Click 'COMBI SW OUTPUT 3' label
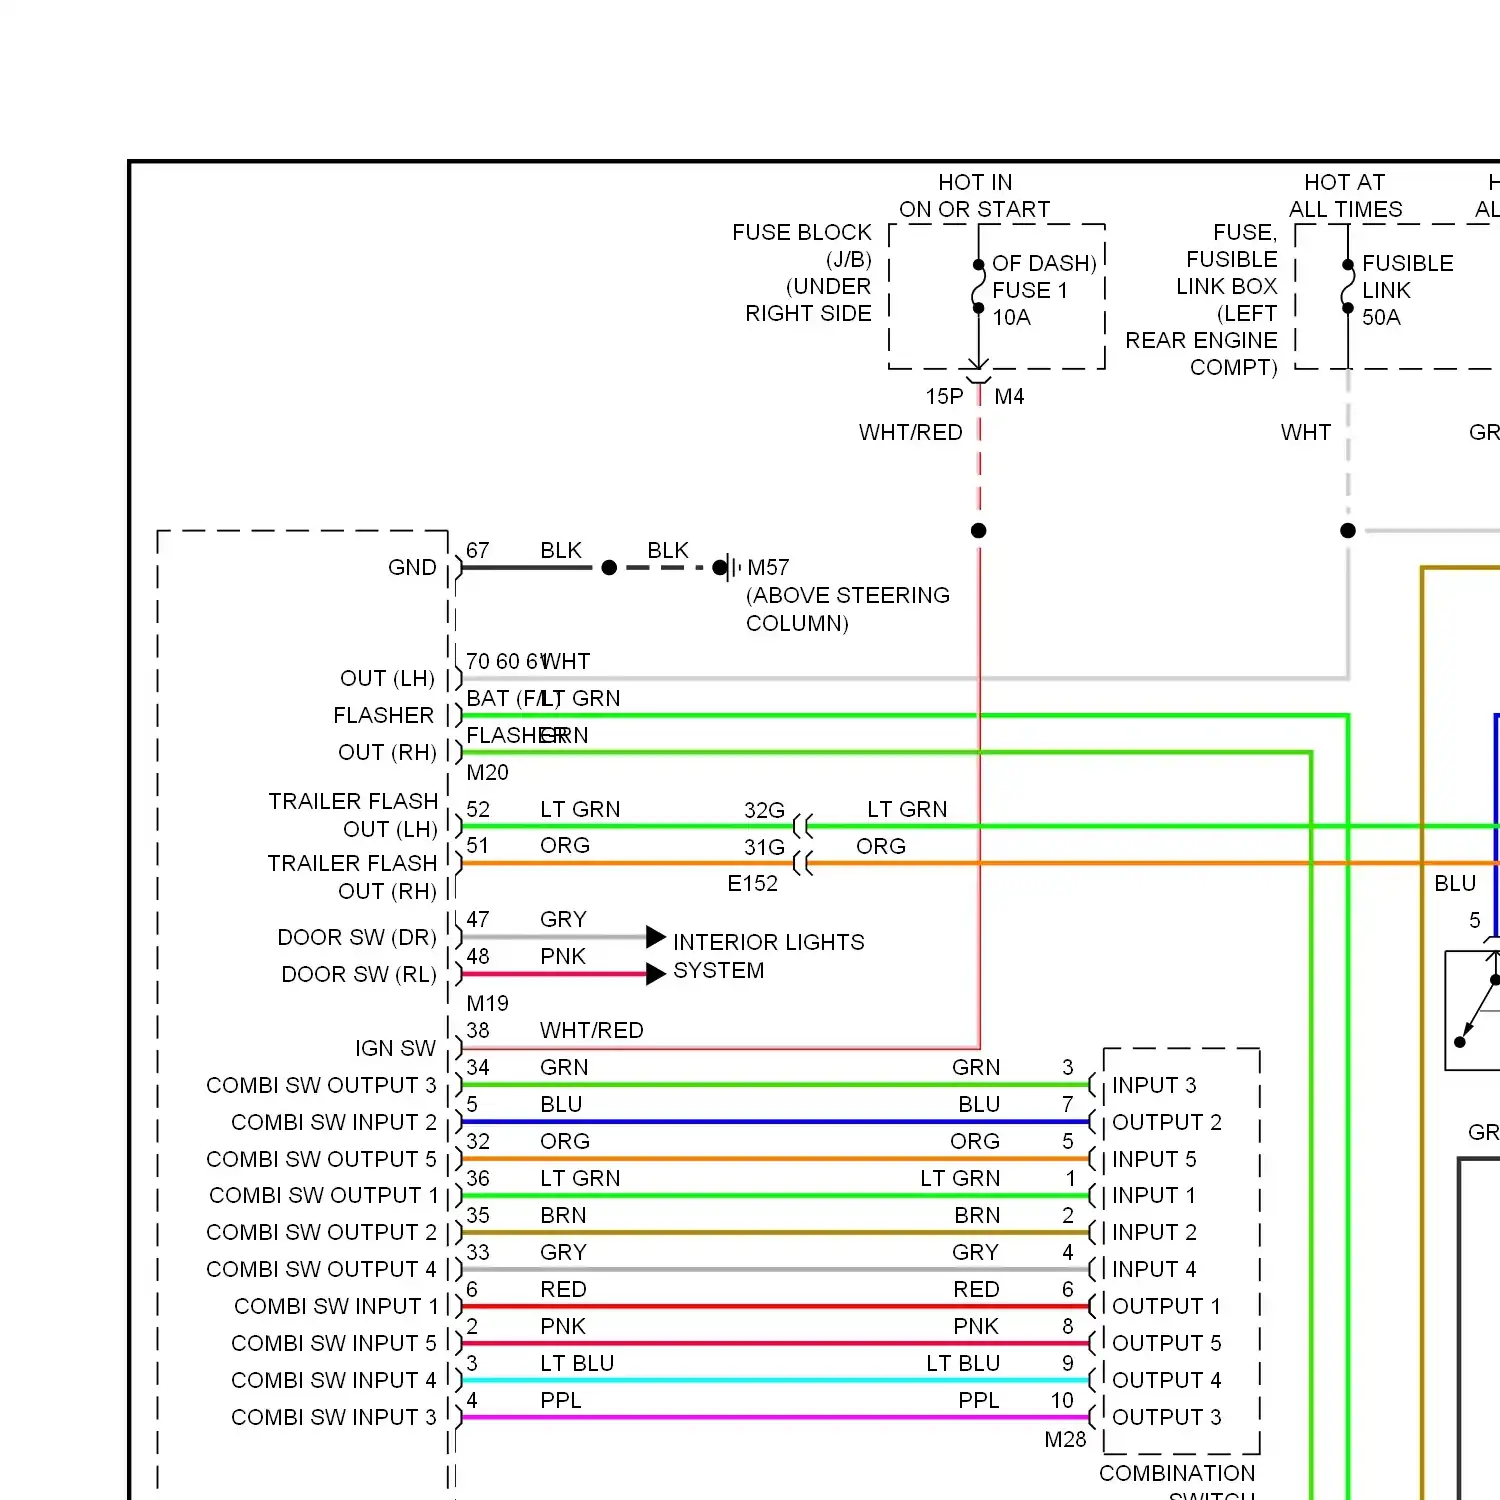The width and height of the screenshot is (1500, 1500). coord(321,1085)
